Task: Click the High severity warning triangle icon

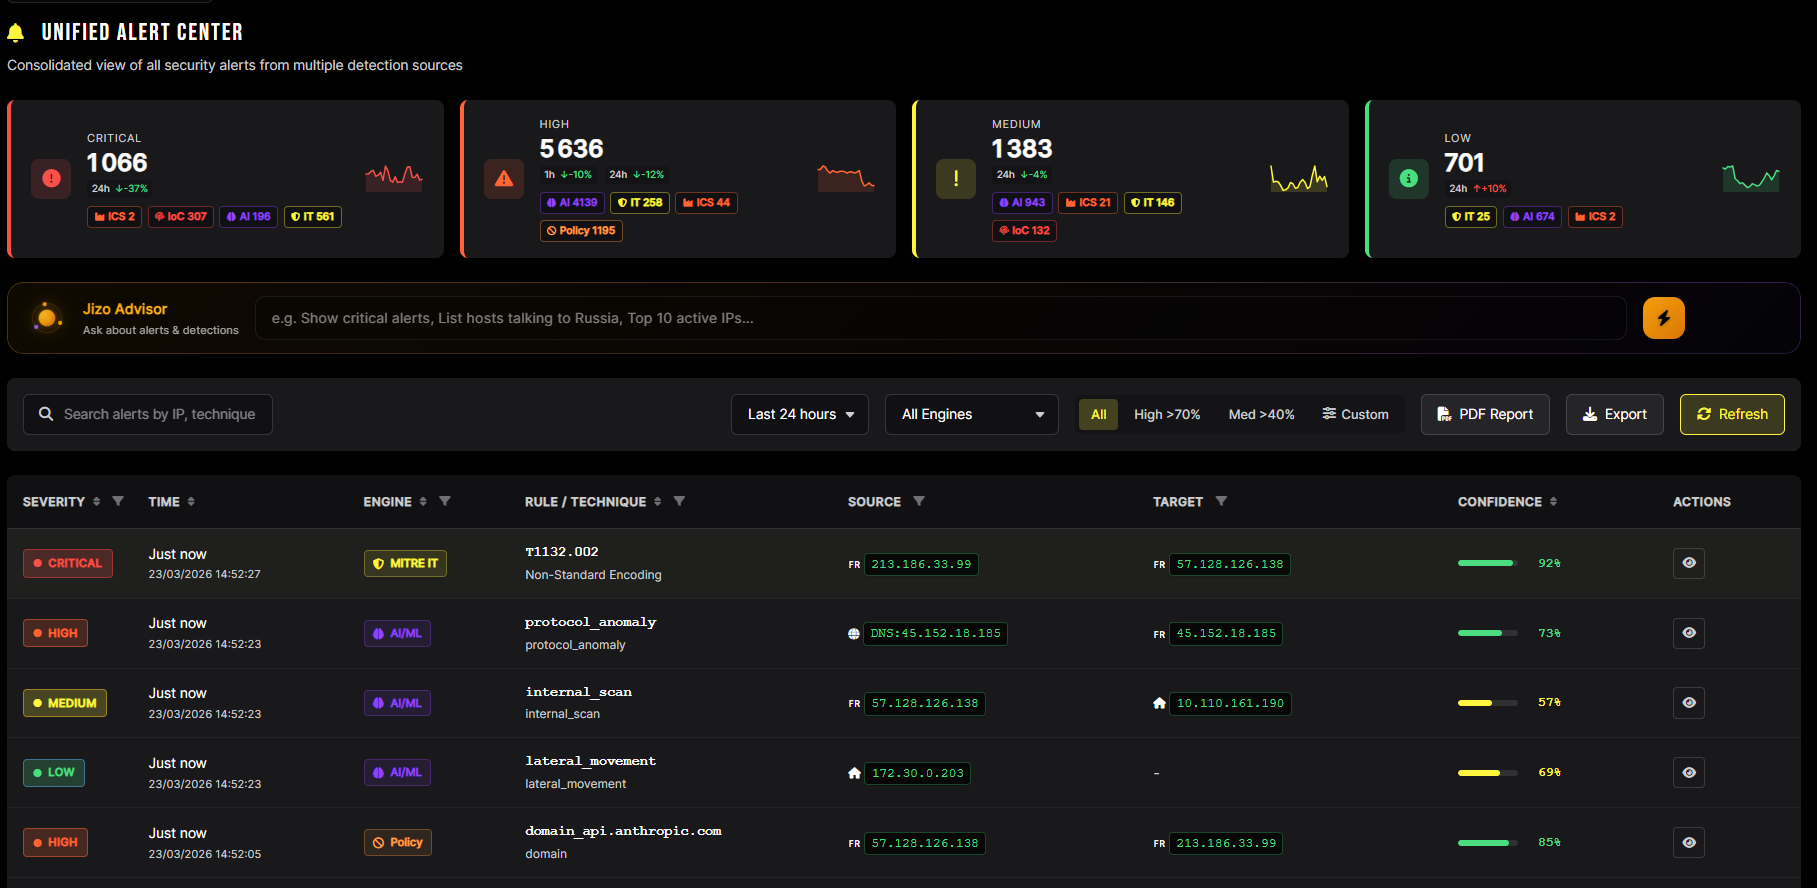Action: click(x=504, y=179)
